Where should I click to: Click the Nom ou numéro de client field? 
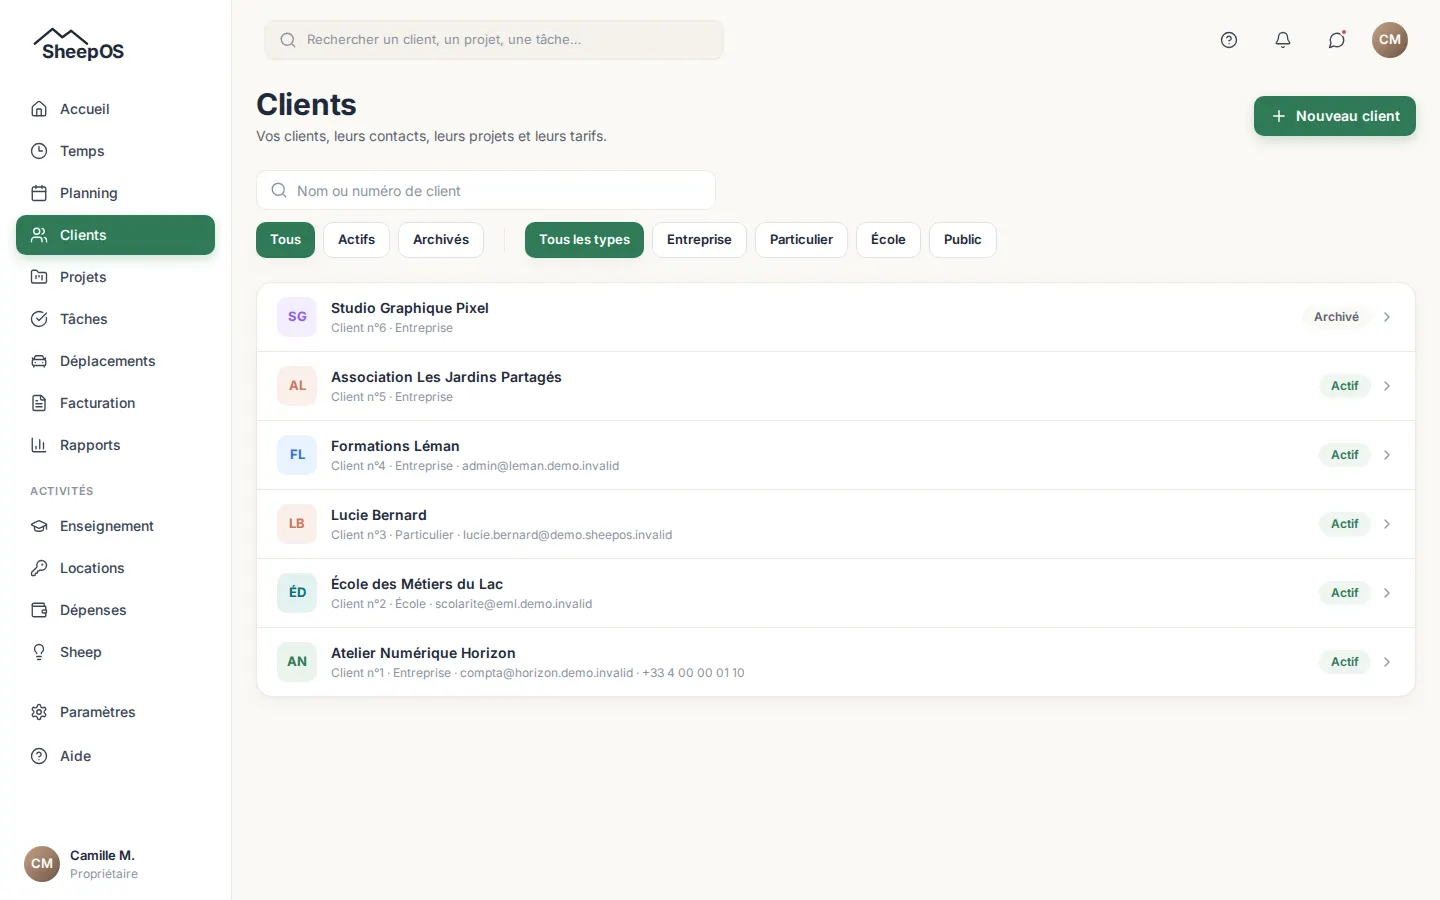[x=486, y=190]
